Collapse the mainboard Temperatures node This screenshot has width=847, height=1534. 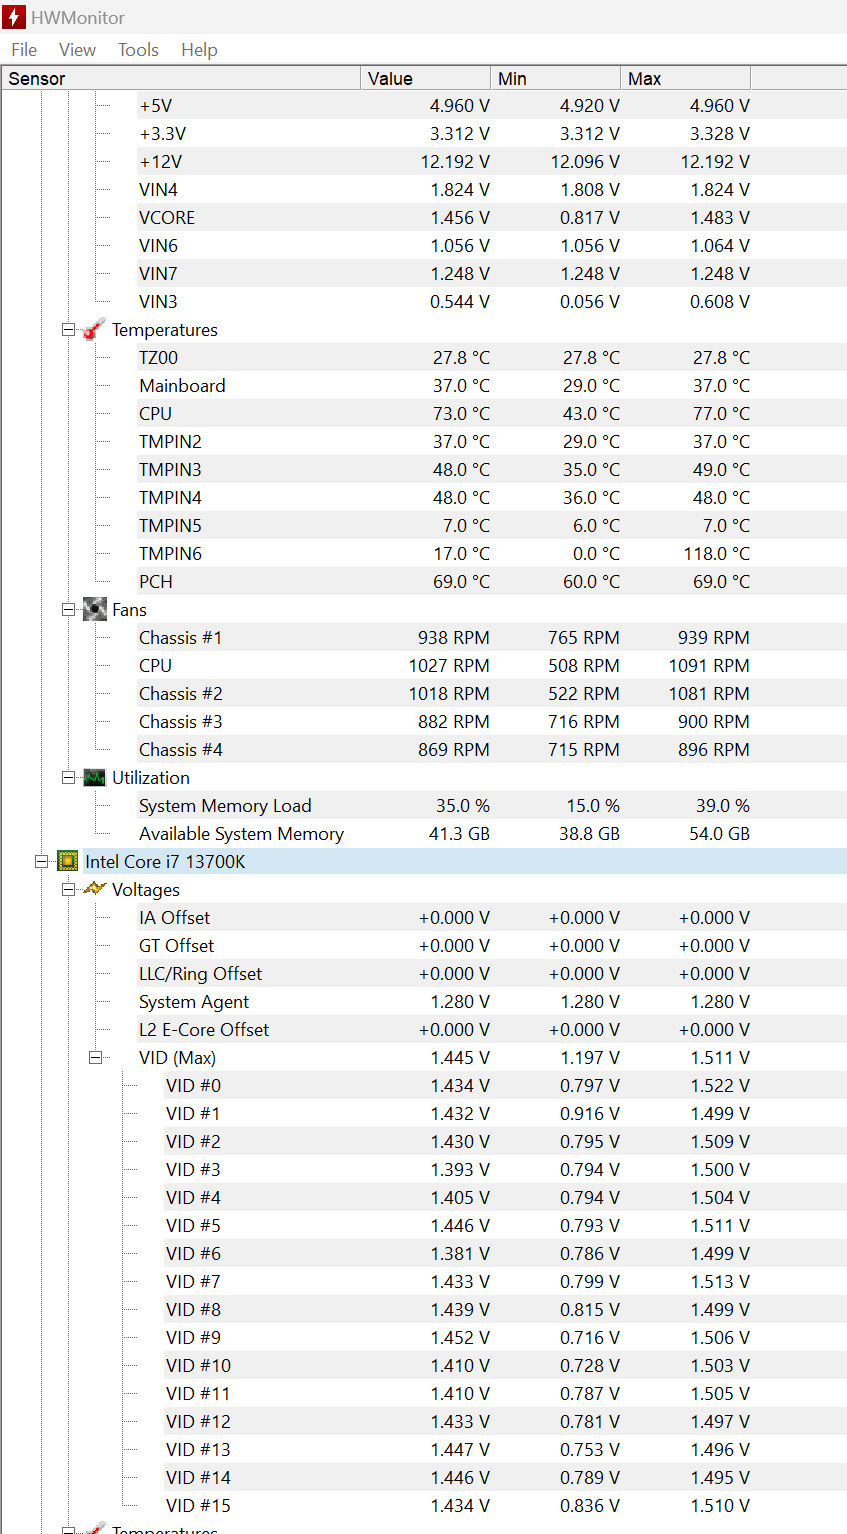69,329
